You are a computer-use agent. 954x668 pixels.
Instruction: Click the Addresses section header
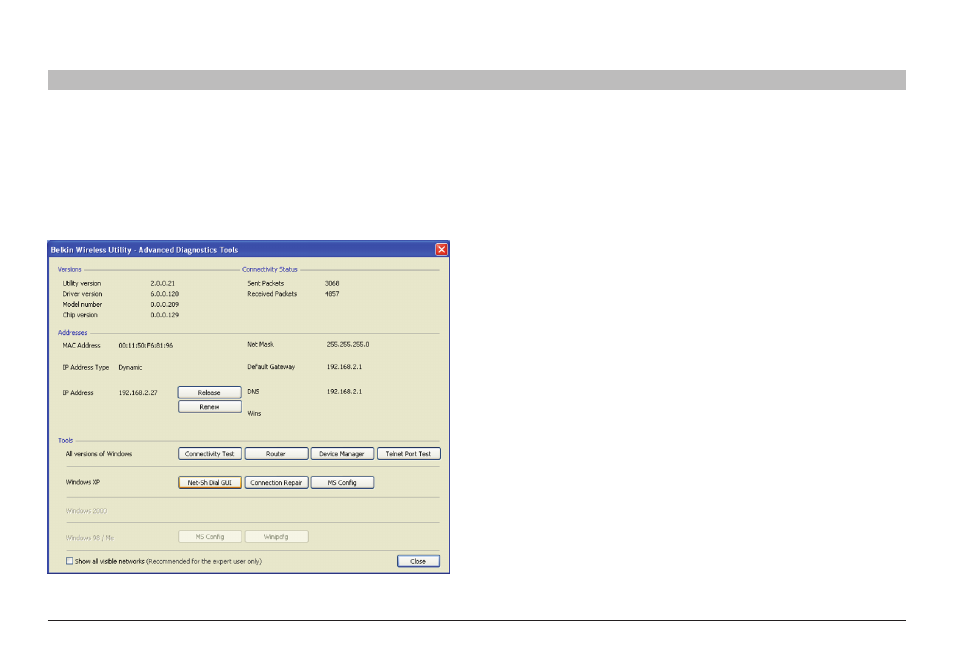[x=72, y=333]
